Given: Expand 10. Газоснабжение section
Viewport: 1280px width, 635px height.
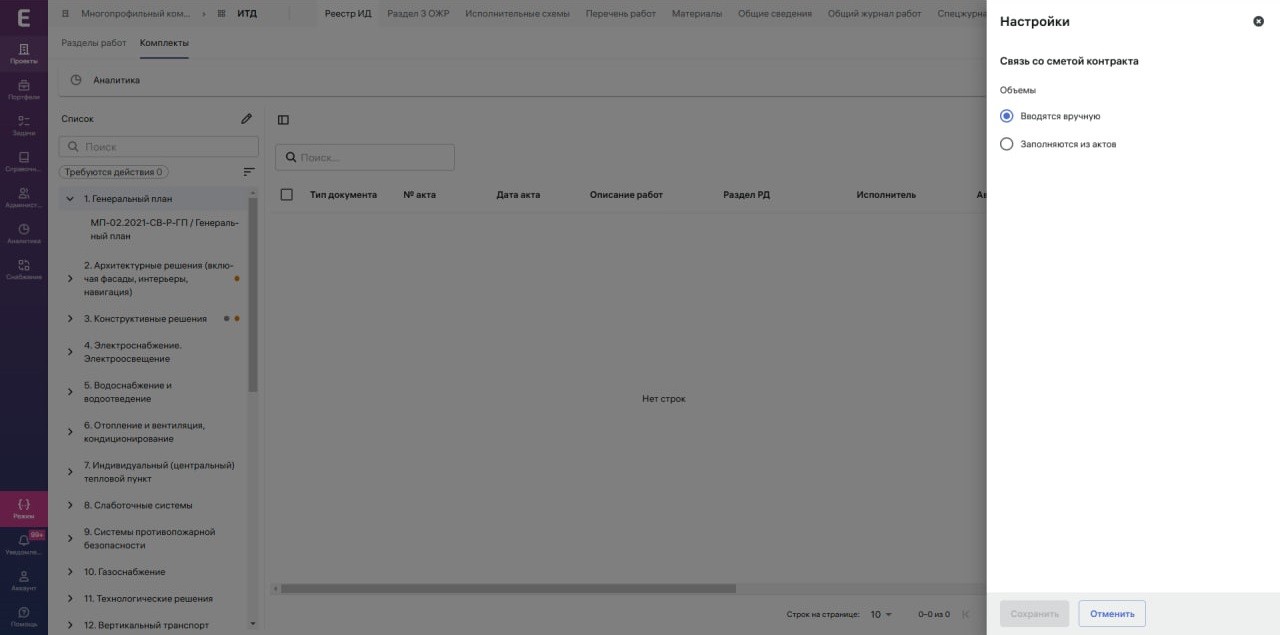Looking at the screenshot, I should [70, 572].
